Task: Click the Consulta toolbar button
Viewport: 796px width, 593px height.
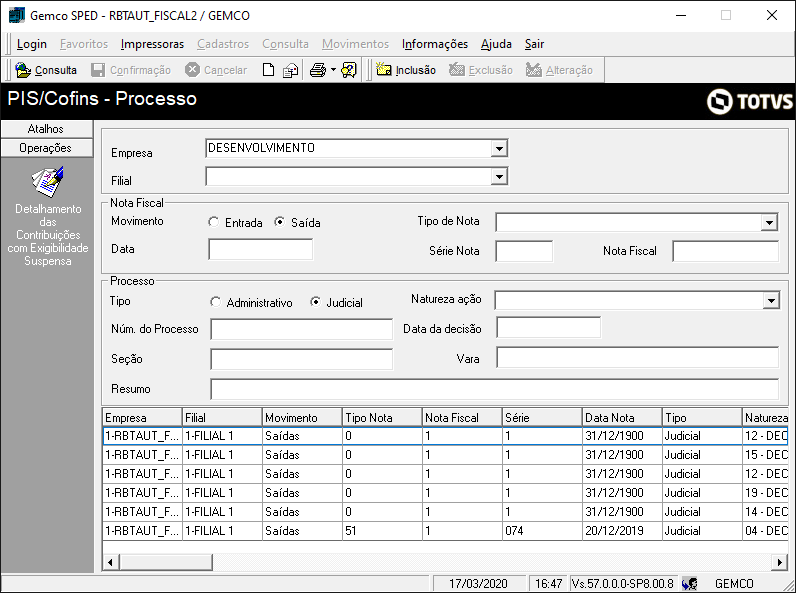Action: coord(46,70)
